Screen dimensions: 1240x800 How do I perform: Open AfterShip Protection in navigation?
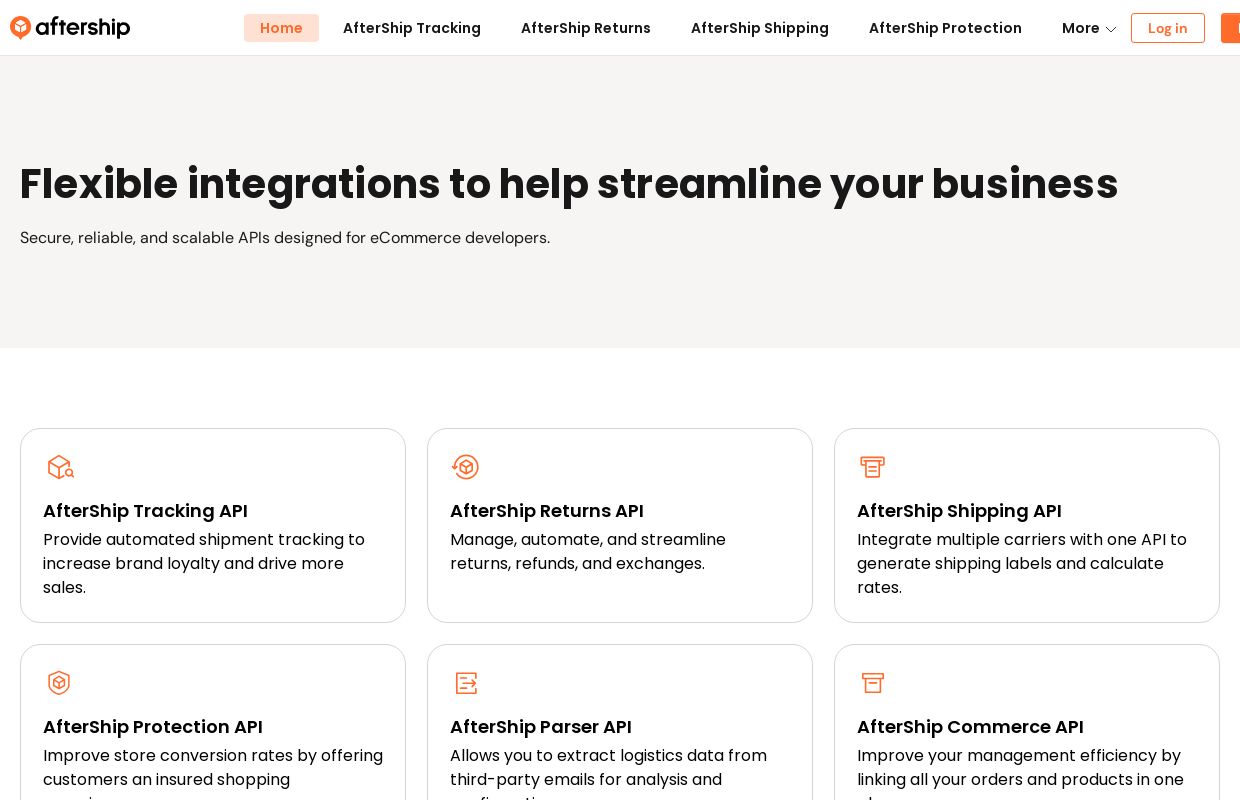pyautogui.click(x=945, y=28)
